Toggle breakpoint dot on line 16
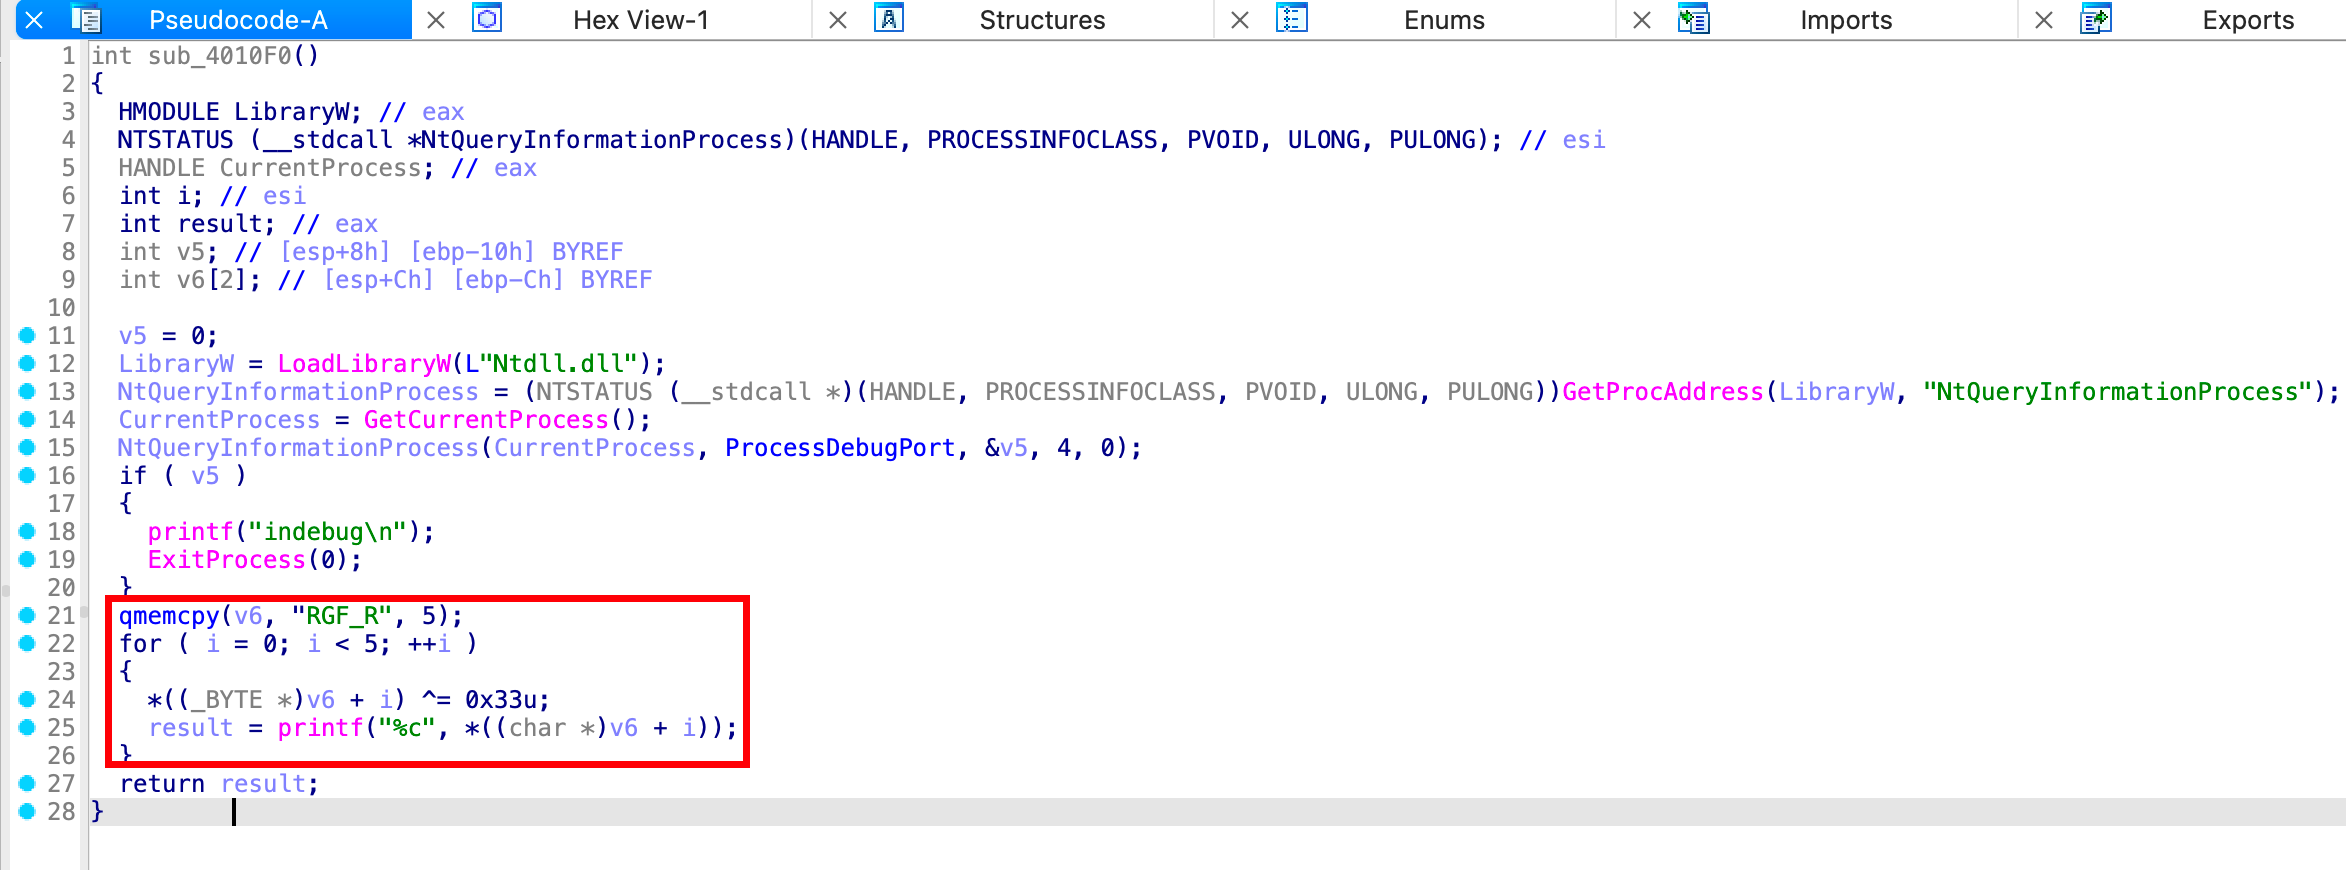 coord(27,476)
